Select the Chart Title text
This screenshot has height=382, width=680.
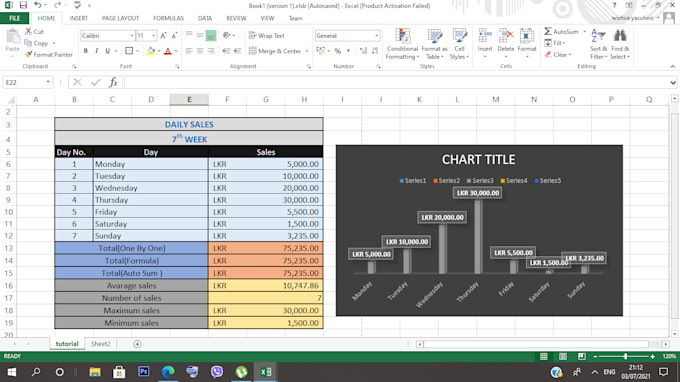[478, 160]
